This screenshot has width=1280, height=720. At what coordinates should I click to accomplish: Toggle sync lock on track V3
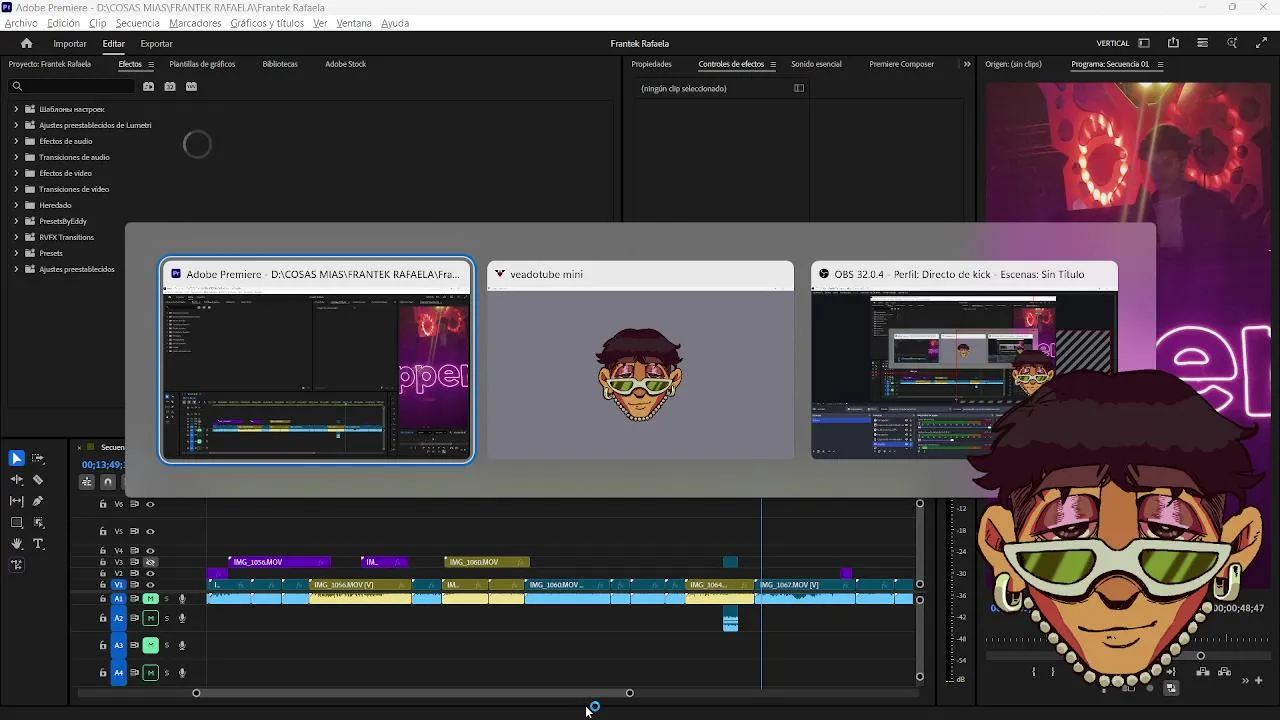[134, 562]
